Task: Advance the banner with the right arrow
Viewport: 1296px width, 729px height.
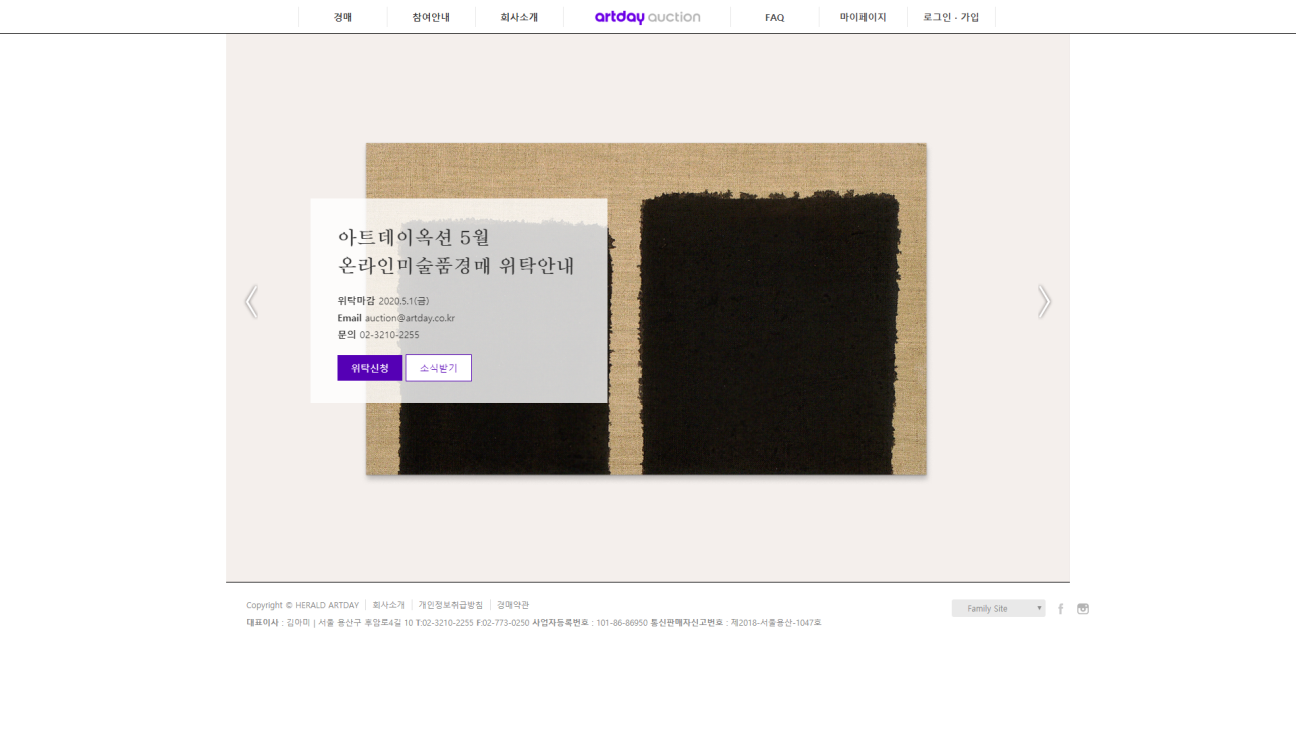Action: (1044, 301)
